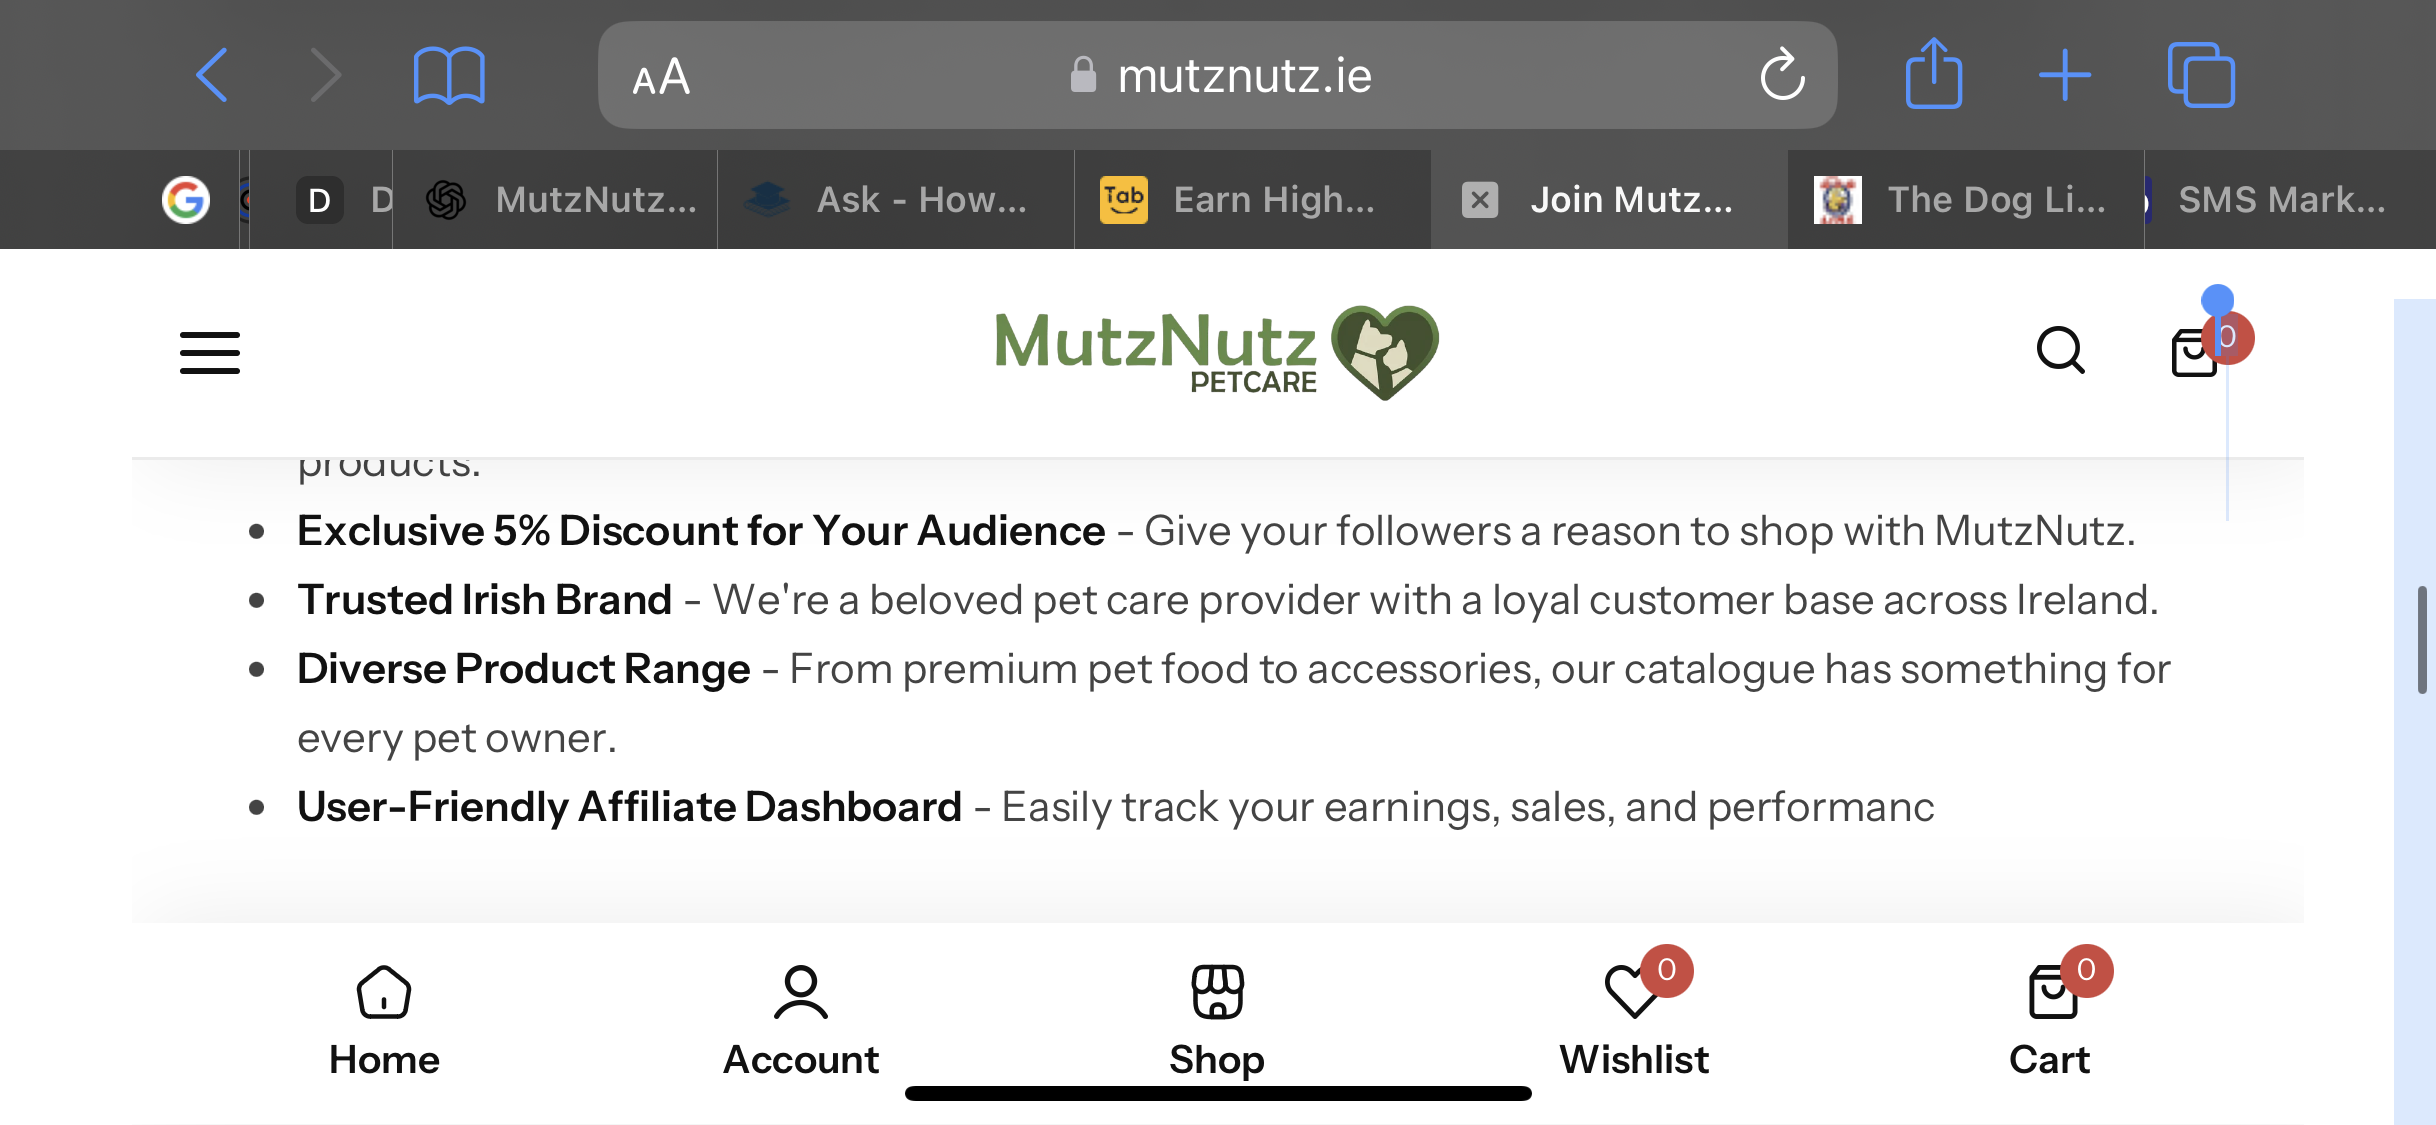Switch to the Earn High... tab
Screen dimensions: 2436x1125
tap(1252, 200)
